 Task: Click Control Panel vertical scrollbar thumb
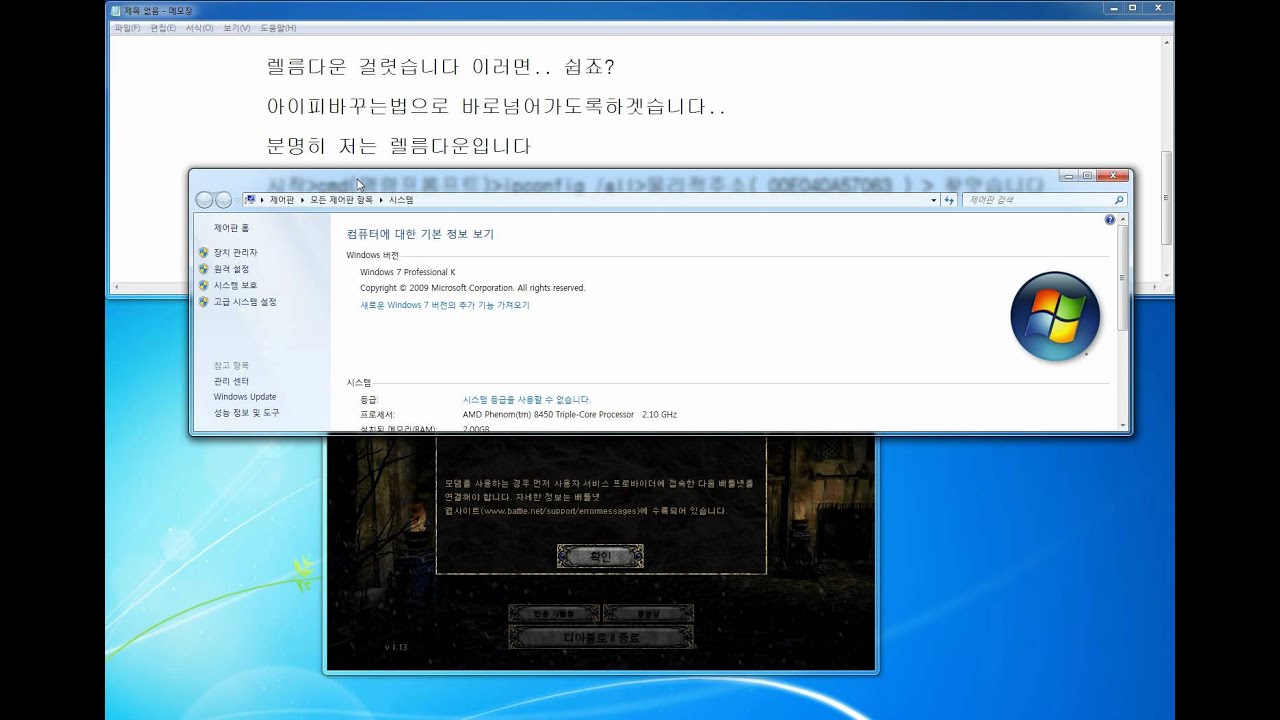point(1123,277)
